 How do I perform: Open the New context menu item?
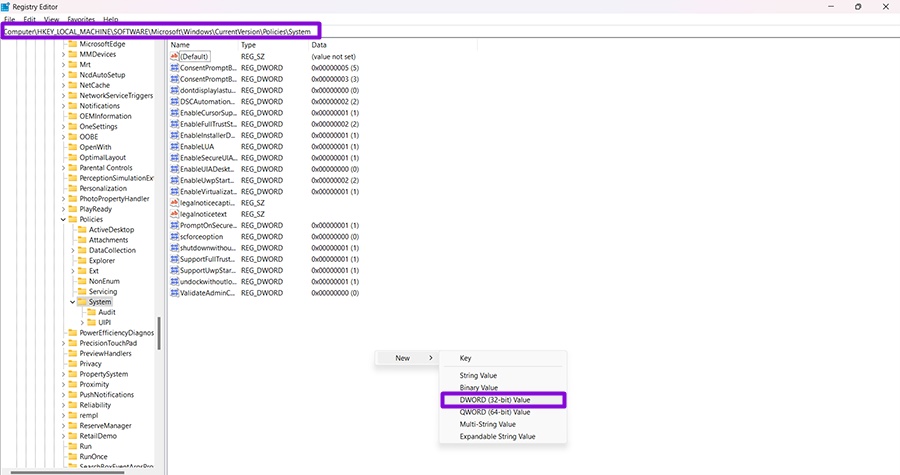406,358
